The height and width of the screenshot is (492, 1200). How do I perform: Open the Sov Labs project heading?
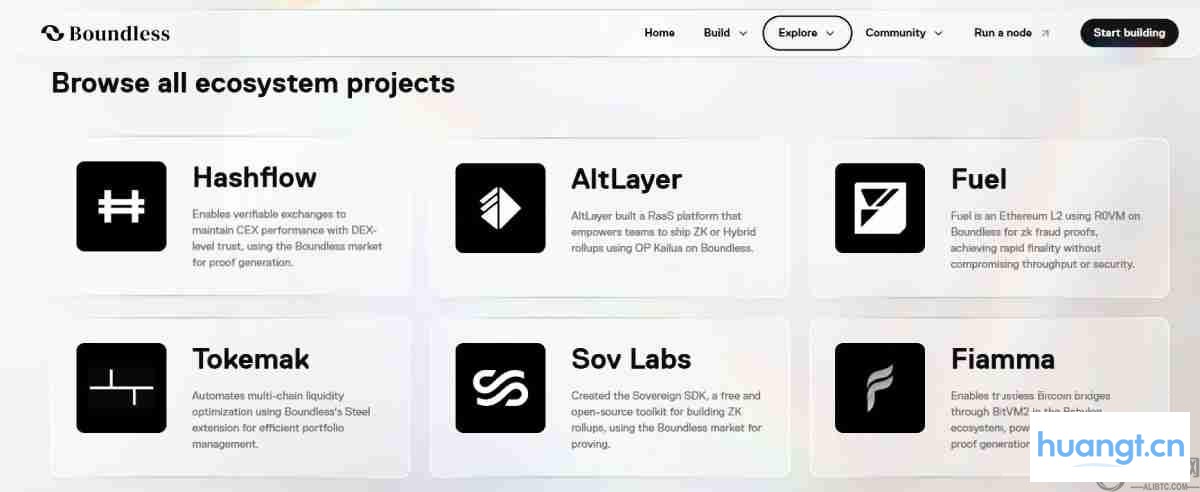(x=631, y=359)
